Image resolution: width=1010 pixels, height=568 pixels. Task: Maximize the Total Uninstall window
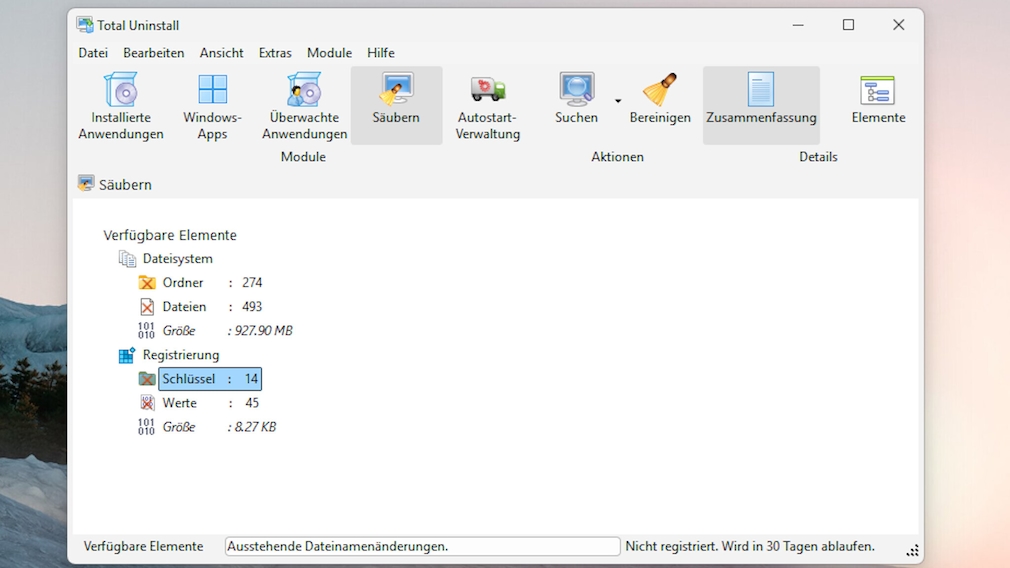click(848, 25)
